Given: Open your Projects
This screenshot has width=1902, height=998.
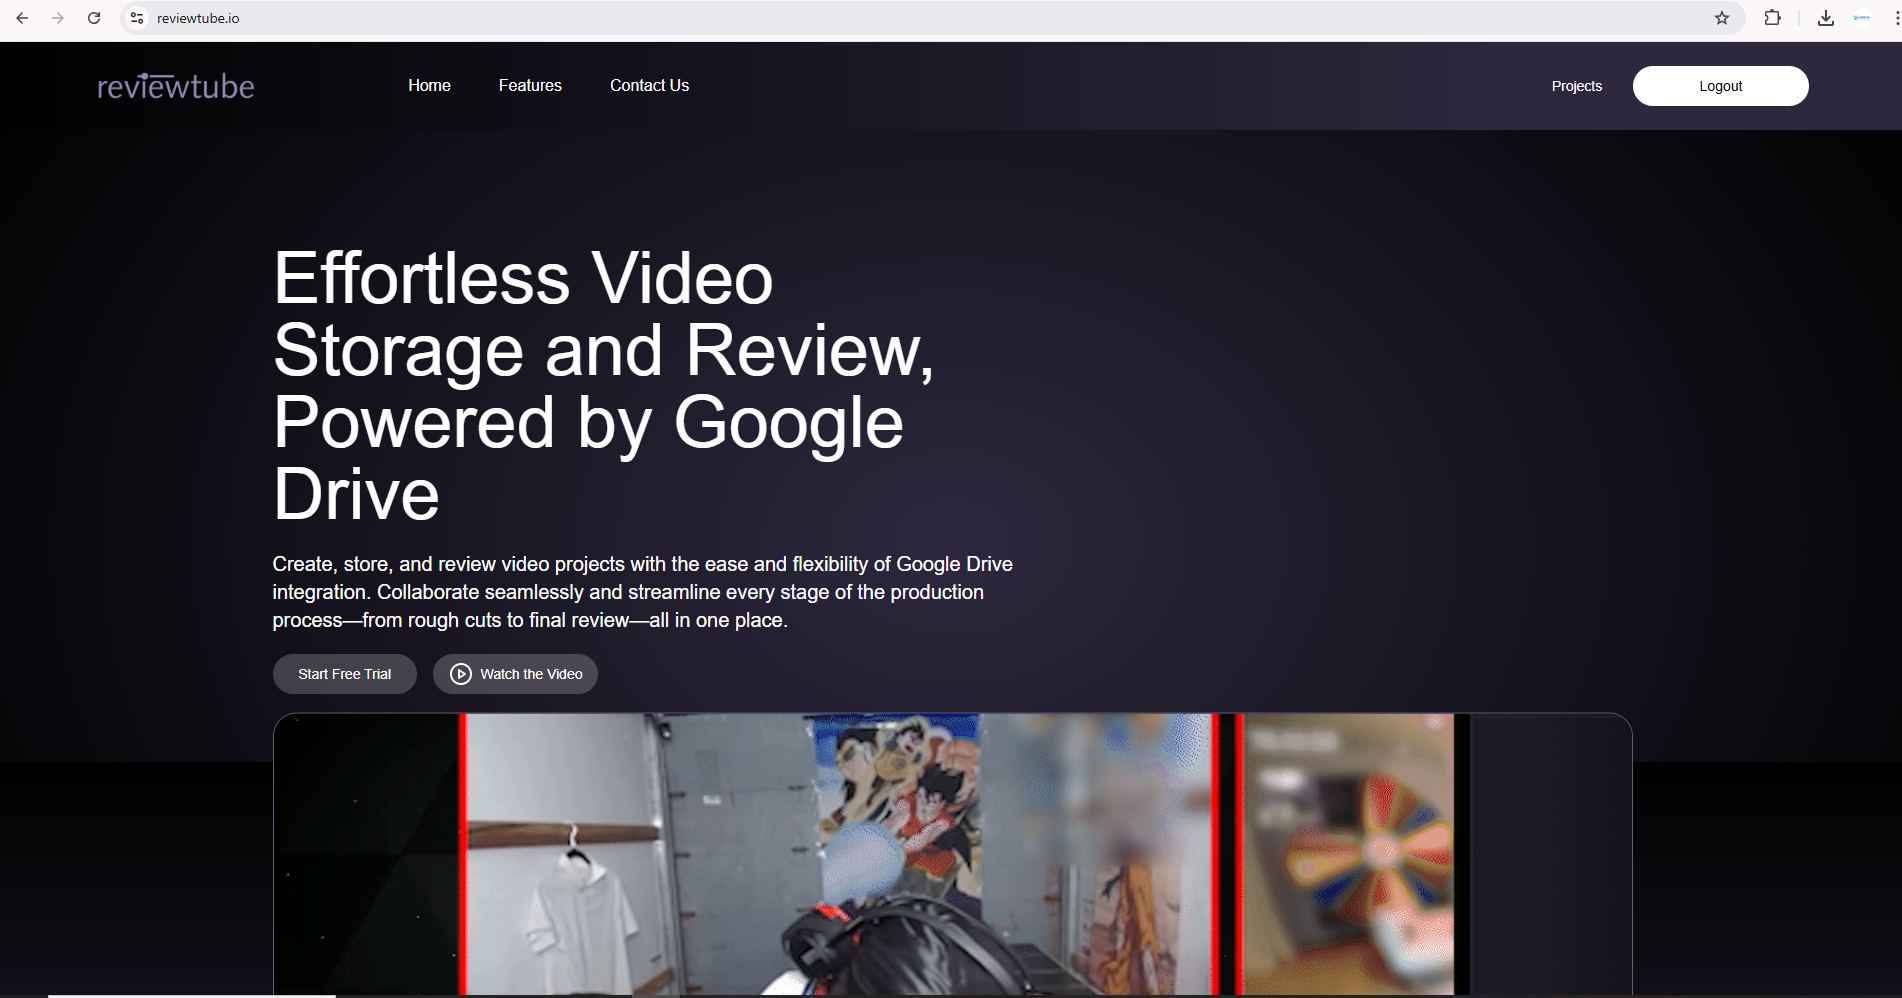Looking at the screenshot, I should pyautogui.click(x=1576, y=86).
